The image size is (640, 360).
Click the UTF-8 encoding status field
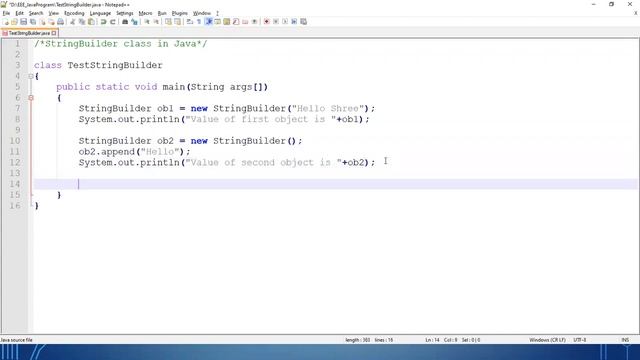(x=580, y=340)
